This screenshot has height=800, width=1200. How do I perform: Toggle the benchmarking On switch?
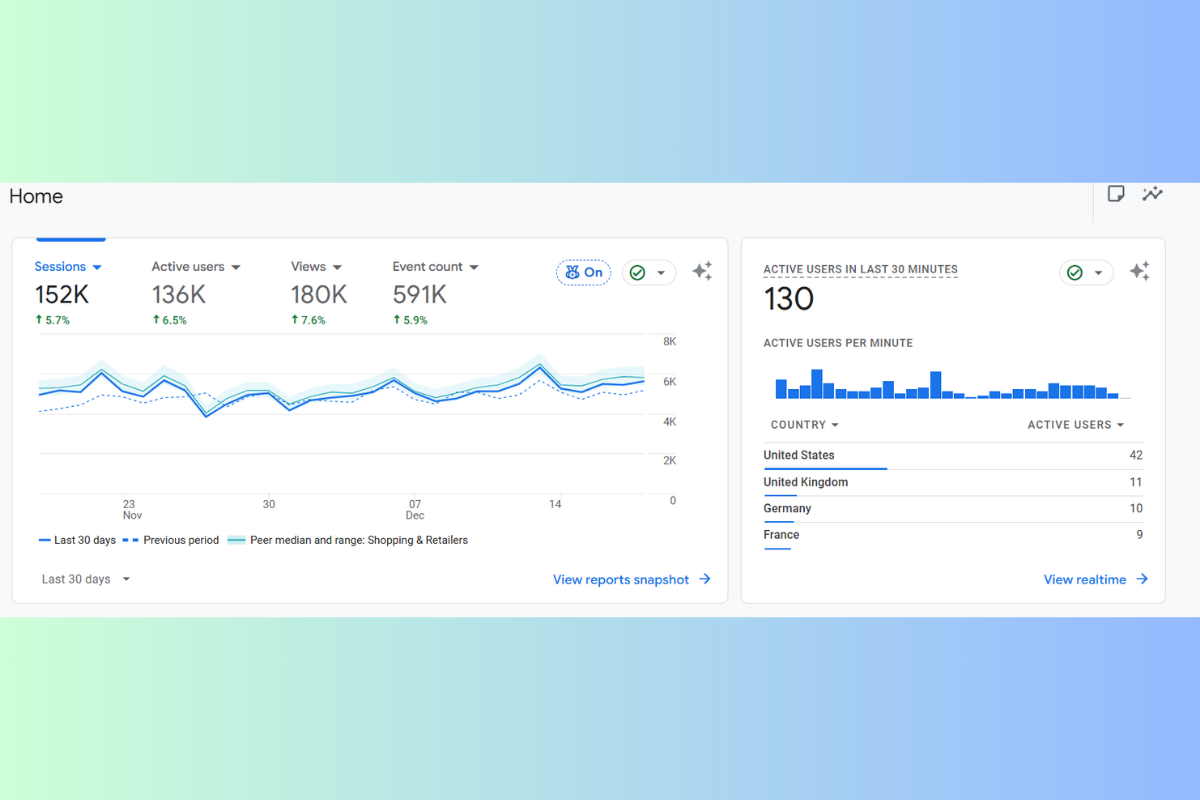[583, 272]
